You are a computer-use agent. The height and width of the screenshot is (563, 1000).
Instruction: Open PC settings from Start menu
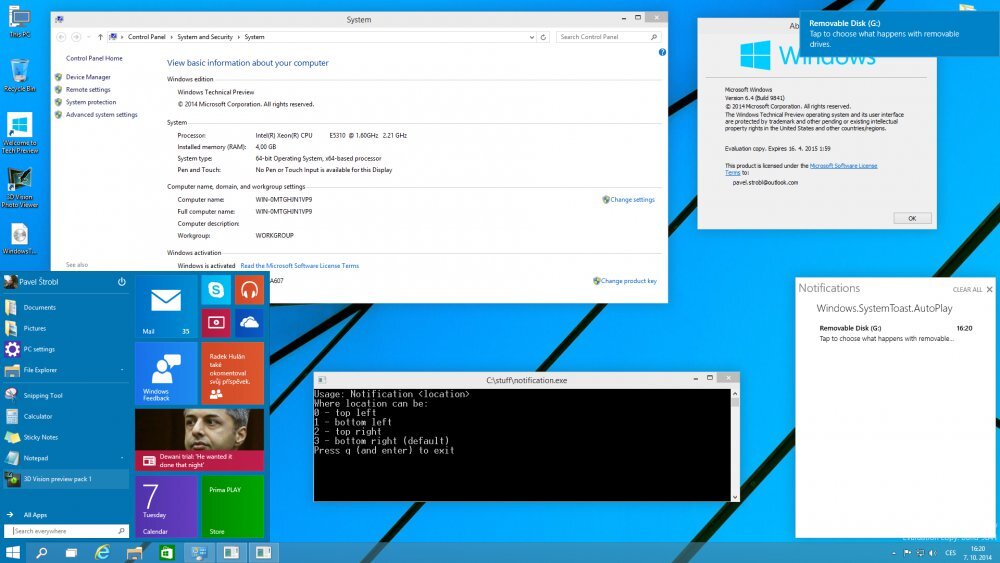click(66, 349)
